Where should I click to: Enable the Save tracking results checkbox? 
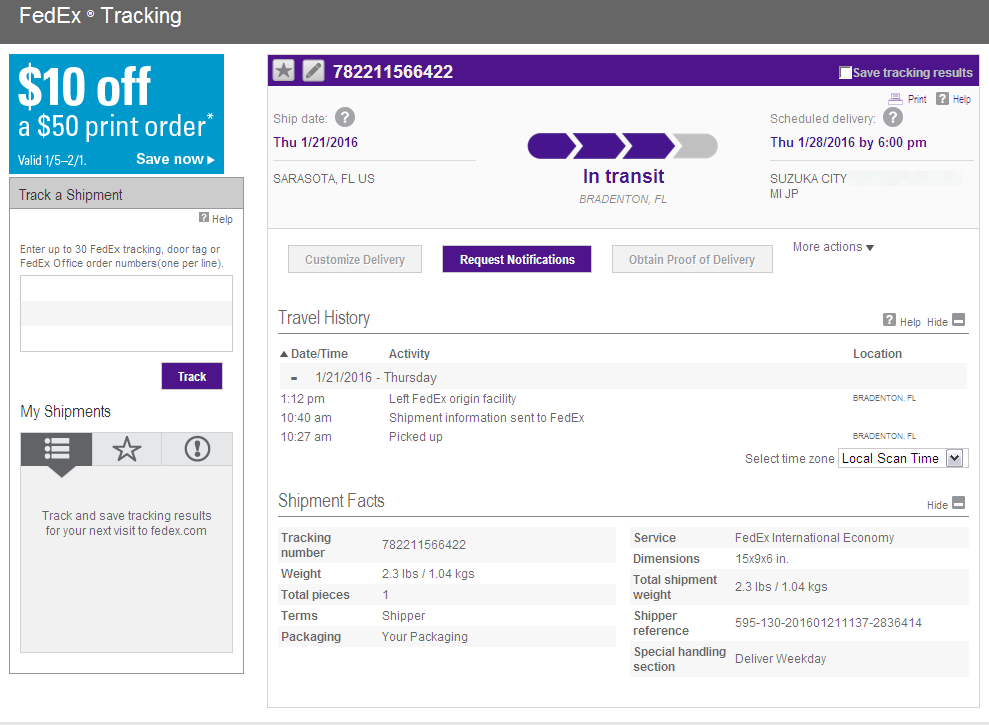pyautogui.click(x=845, y=72)
